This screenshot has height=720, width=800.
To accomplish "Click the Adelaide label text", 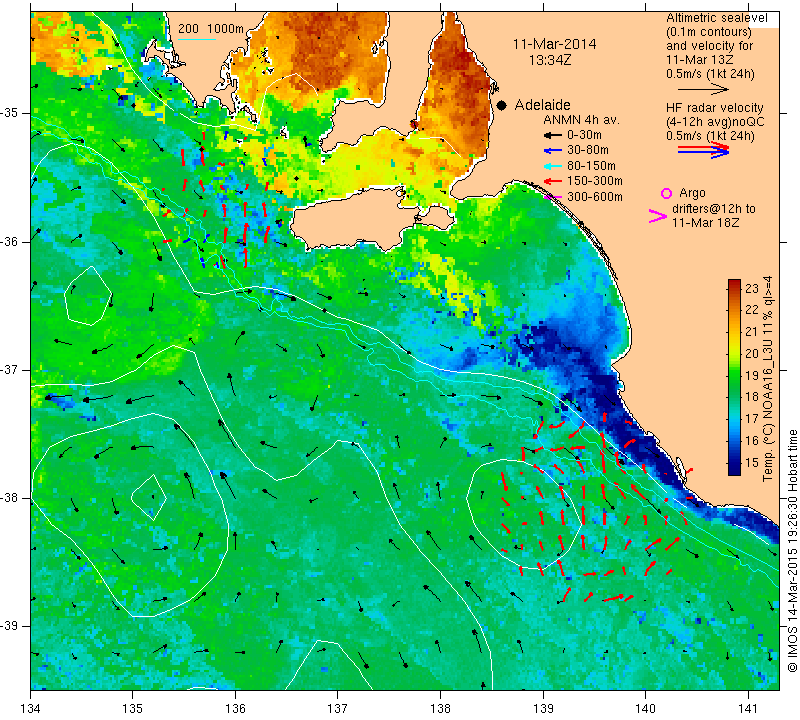I will [542, 105].
